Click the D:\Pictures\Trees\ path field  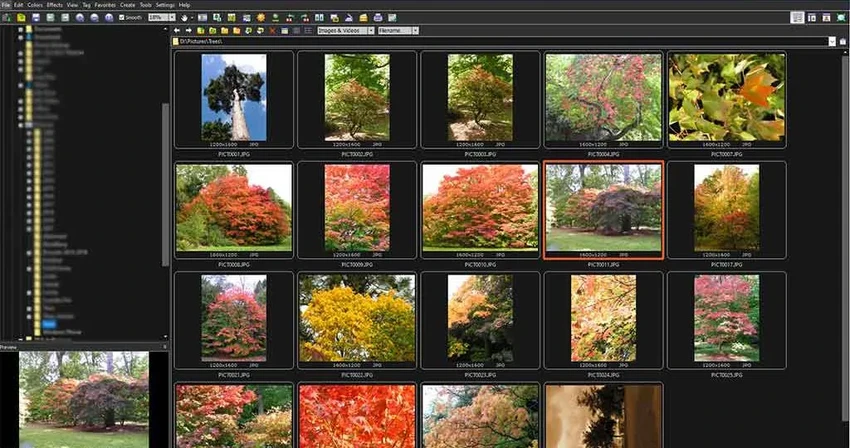500,41
